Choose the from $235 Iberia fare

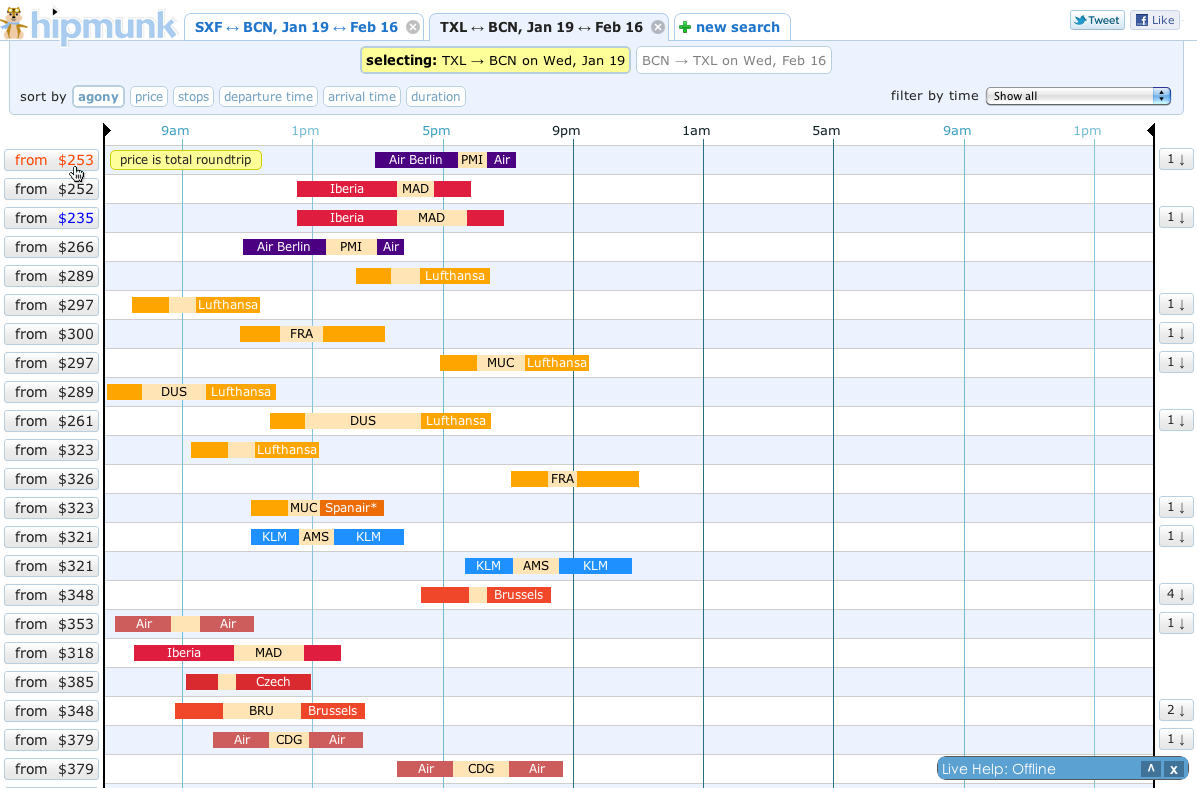(x=52, y=218)
